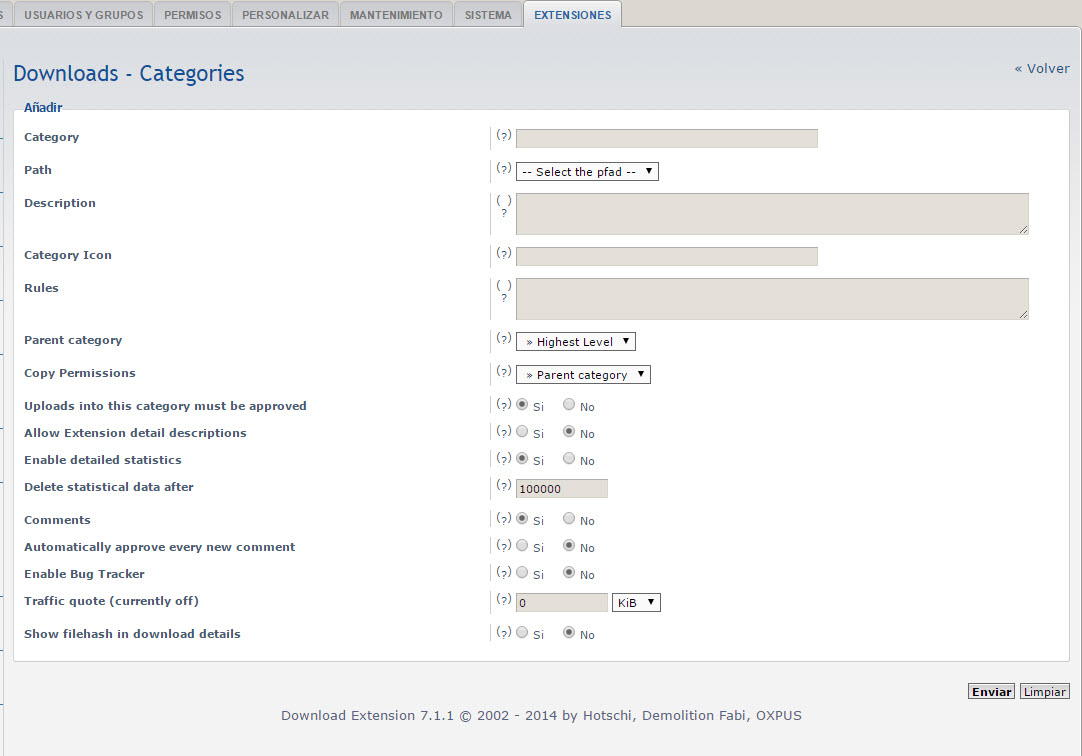
Task: Click the Limpiar reset button
Action: pos(1045,692)
